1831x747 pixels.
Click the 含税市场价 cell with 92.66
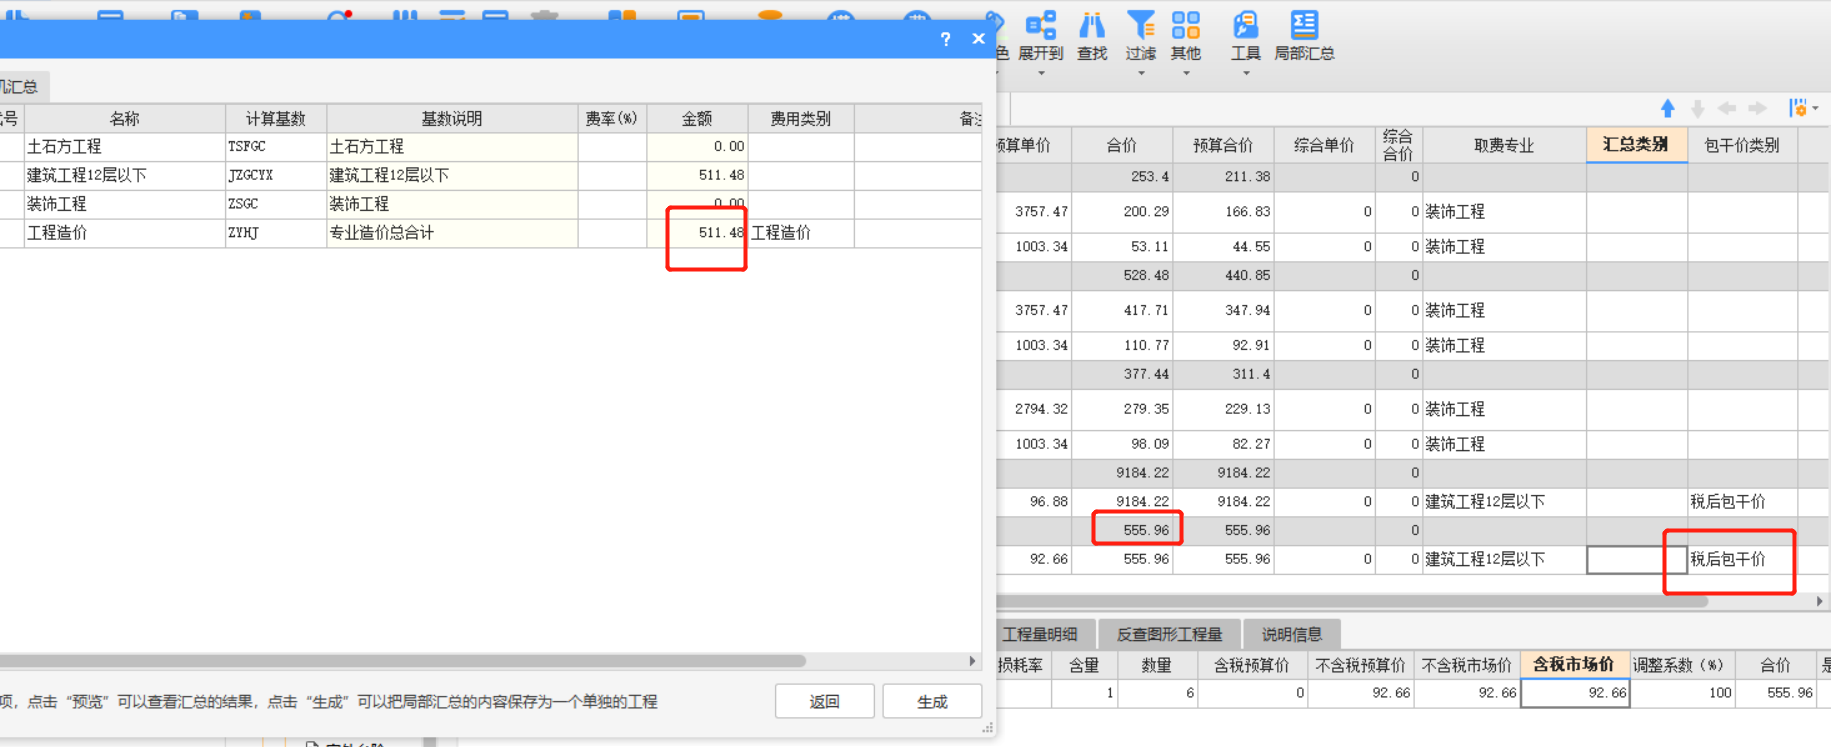pyautogui.click(x=1575, y=692)
